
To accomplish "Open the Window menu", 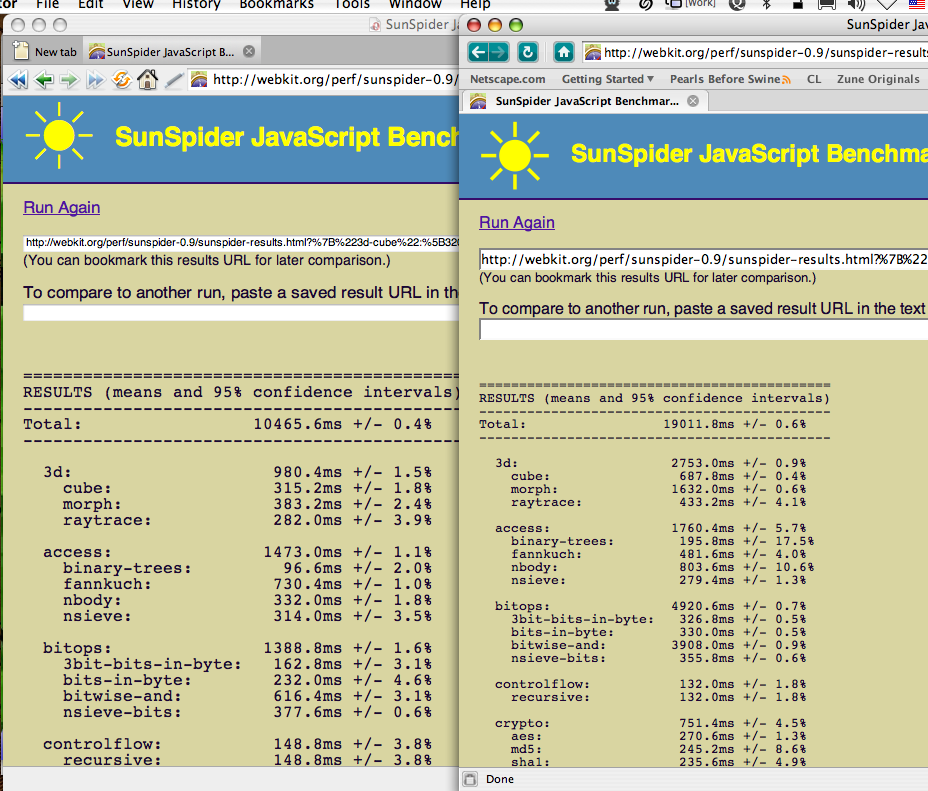I will click(x=415, y=5).
